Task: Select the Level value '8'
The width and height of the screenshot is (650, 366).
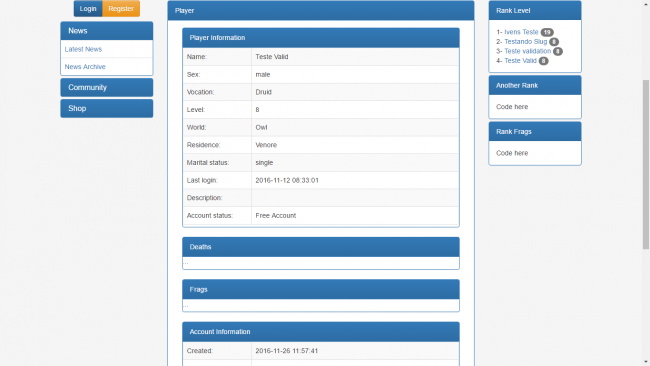Action: (x=257, y=110)
